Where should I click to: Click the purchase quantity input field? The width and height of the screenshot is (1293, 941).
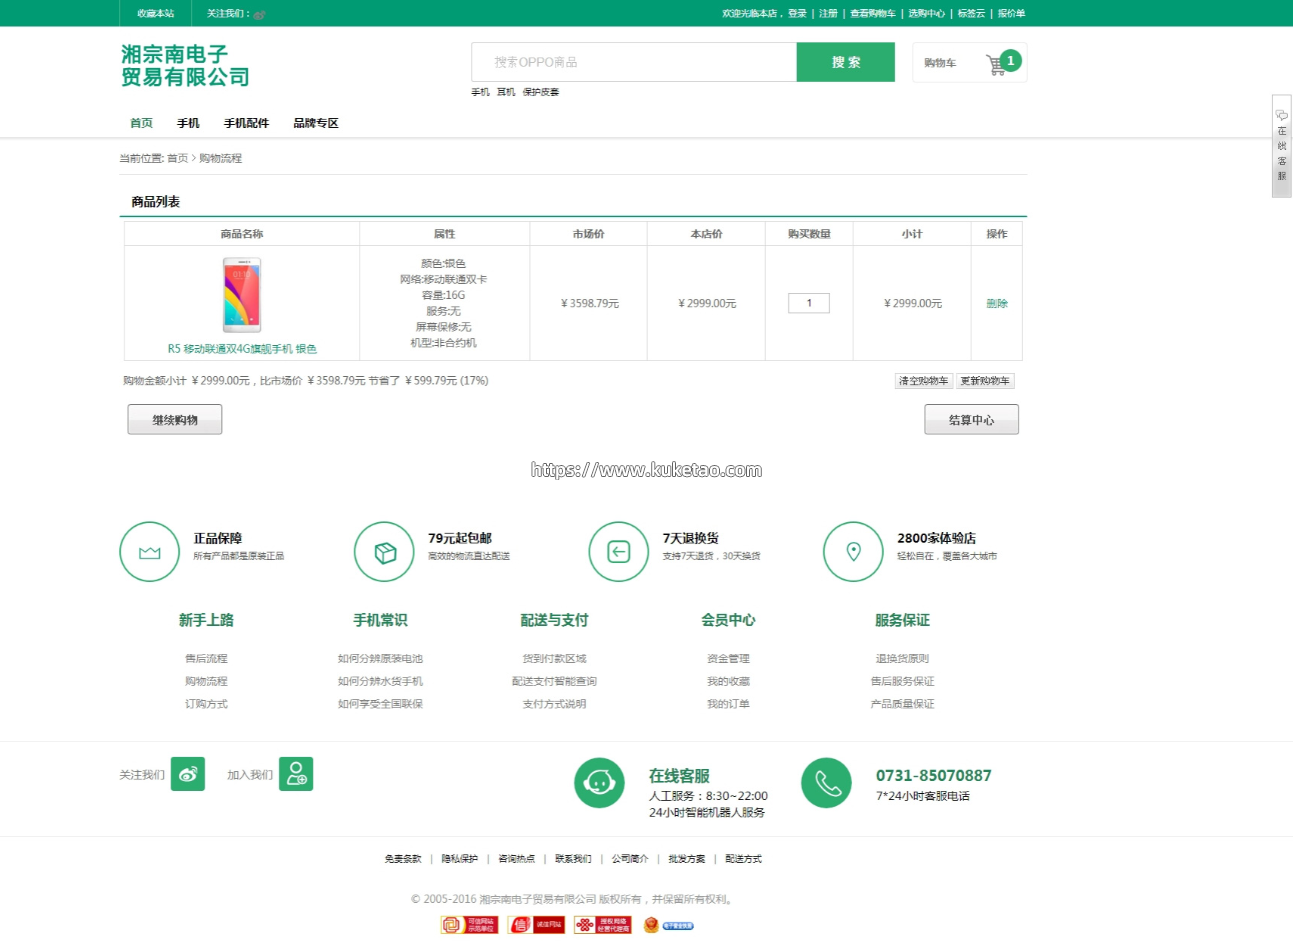[x=809, y=303]
